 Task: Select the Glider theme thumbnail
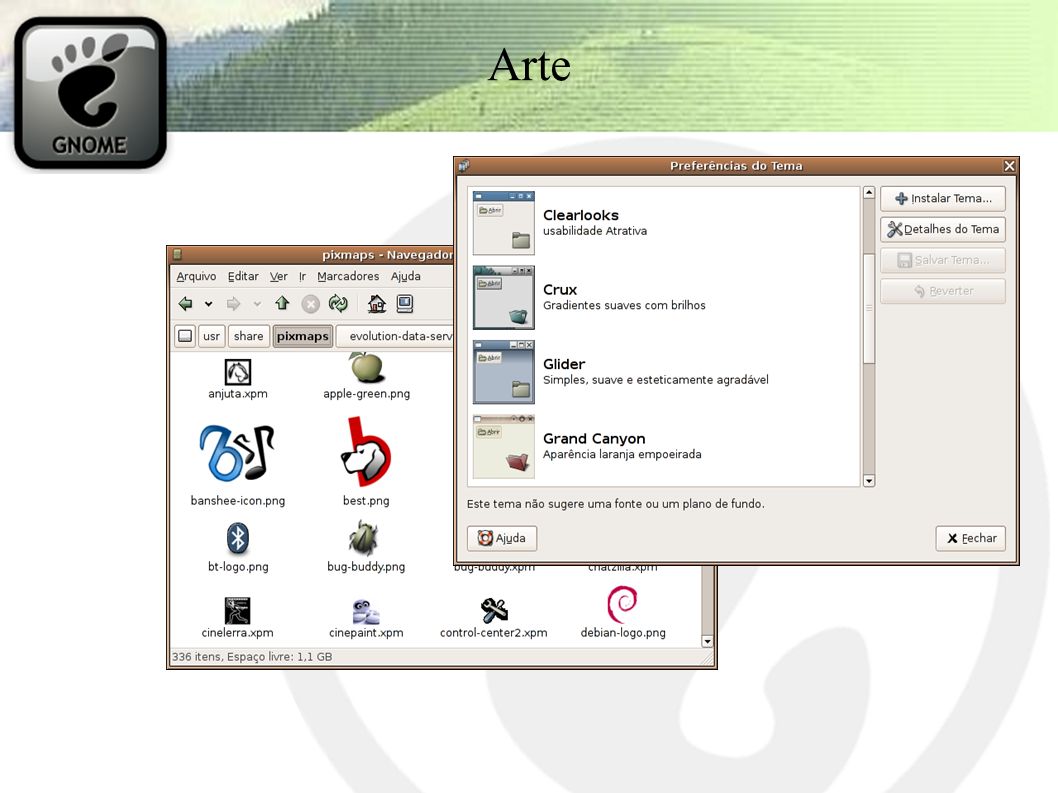(503, 372)
